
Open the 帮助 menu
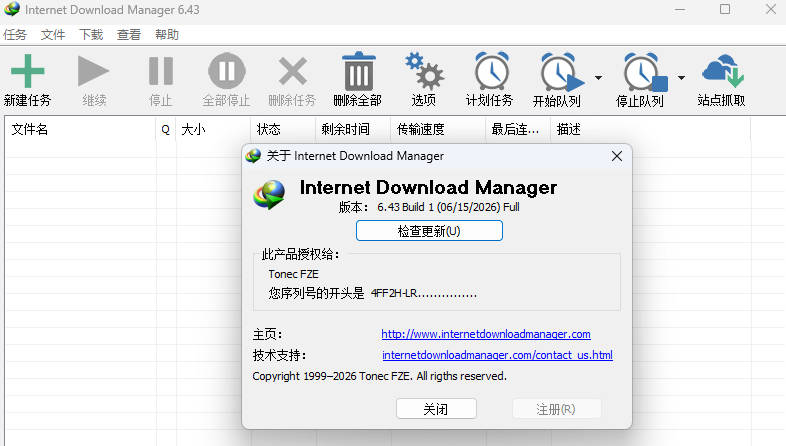[167, 35]
